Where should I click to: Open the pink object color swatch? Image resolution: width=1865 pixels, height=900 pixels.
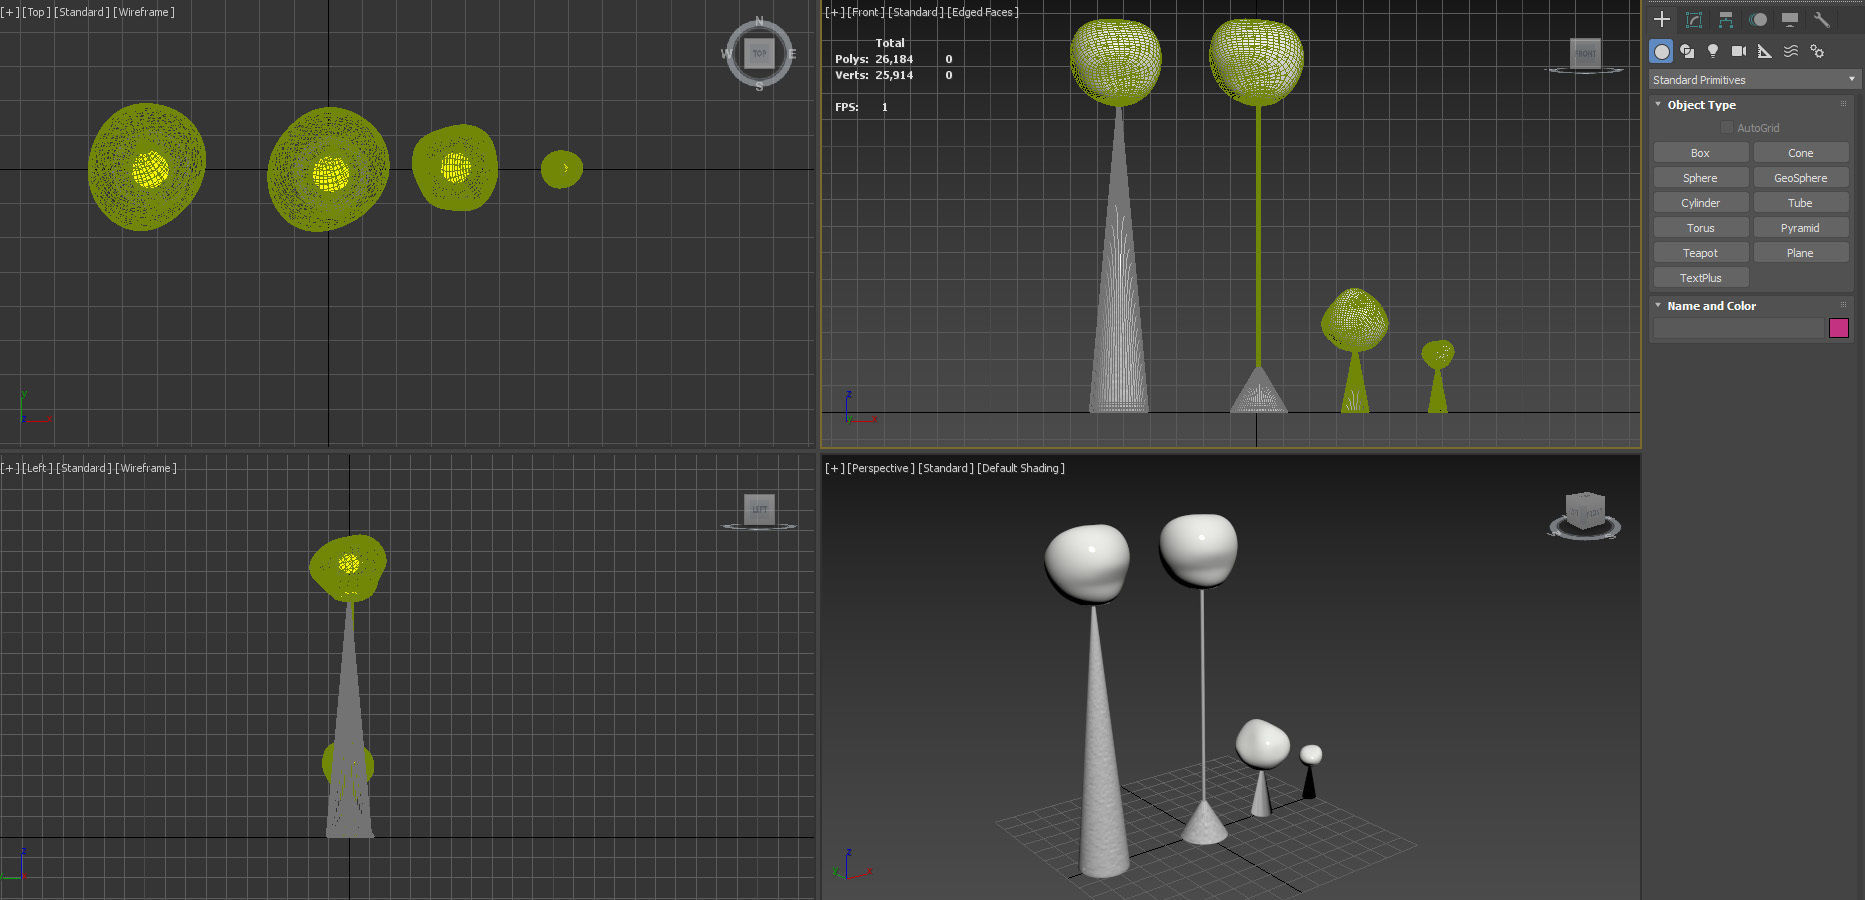tap(1839, 328)
